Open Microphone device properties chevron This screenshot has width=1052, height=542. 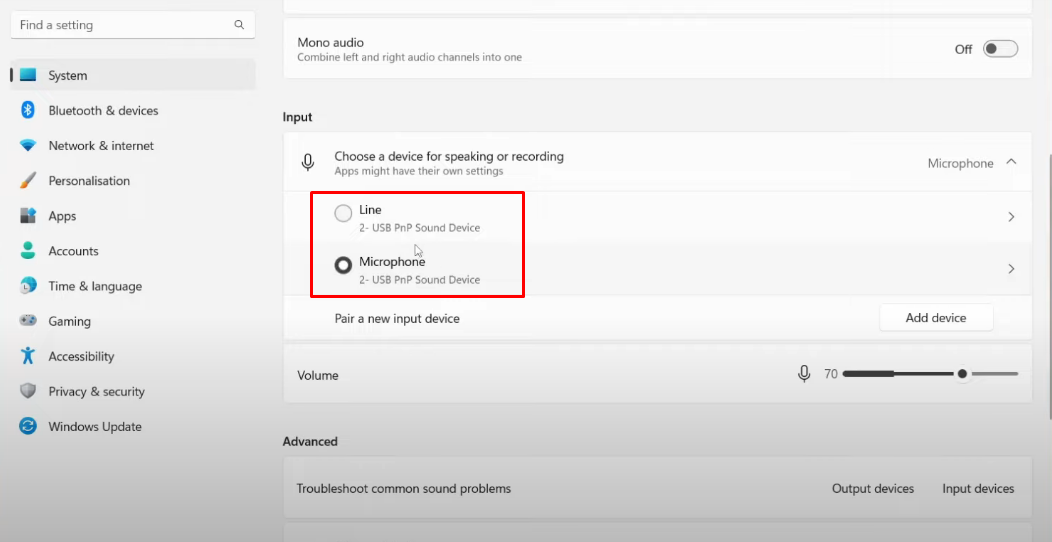click(x=1011, y=268)
